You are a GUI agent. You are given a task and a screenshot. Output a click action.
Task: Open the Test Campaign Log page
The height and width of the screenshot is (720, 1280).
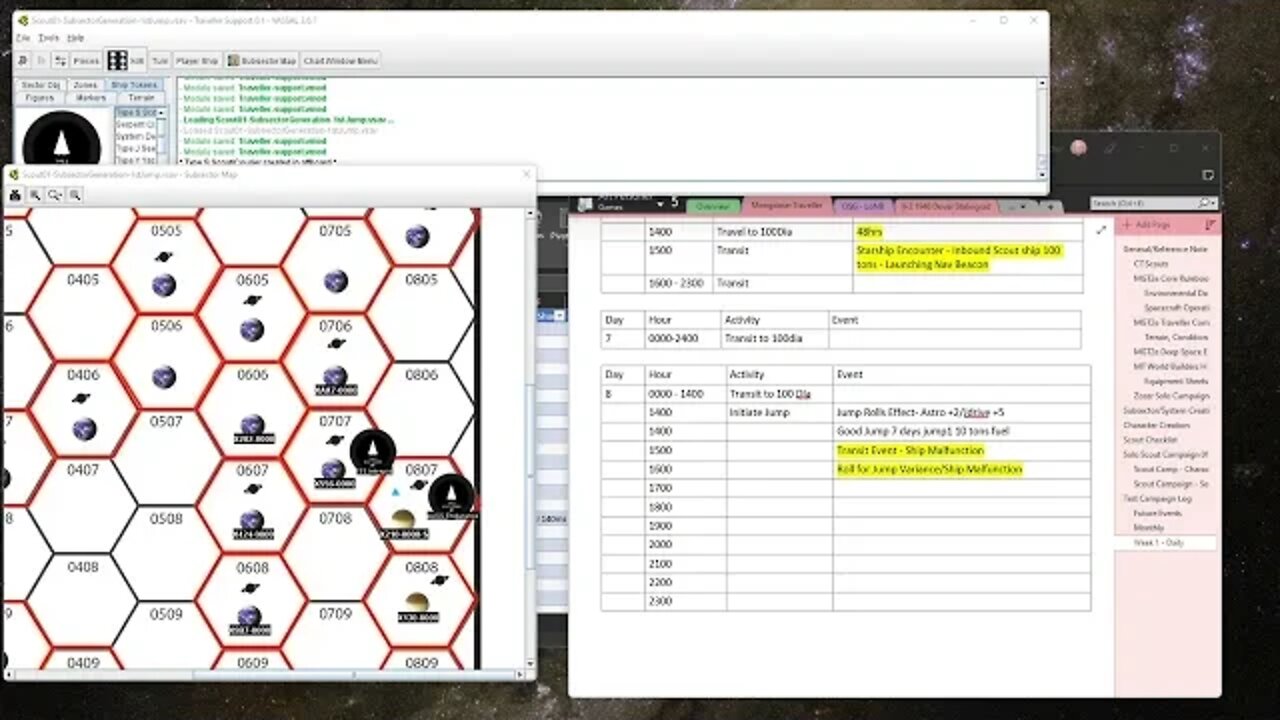pyautogui.click(x=1157, y=498)
